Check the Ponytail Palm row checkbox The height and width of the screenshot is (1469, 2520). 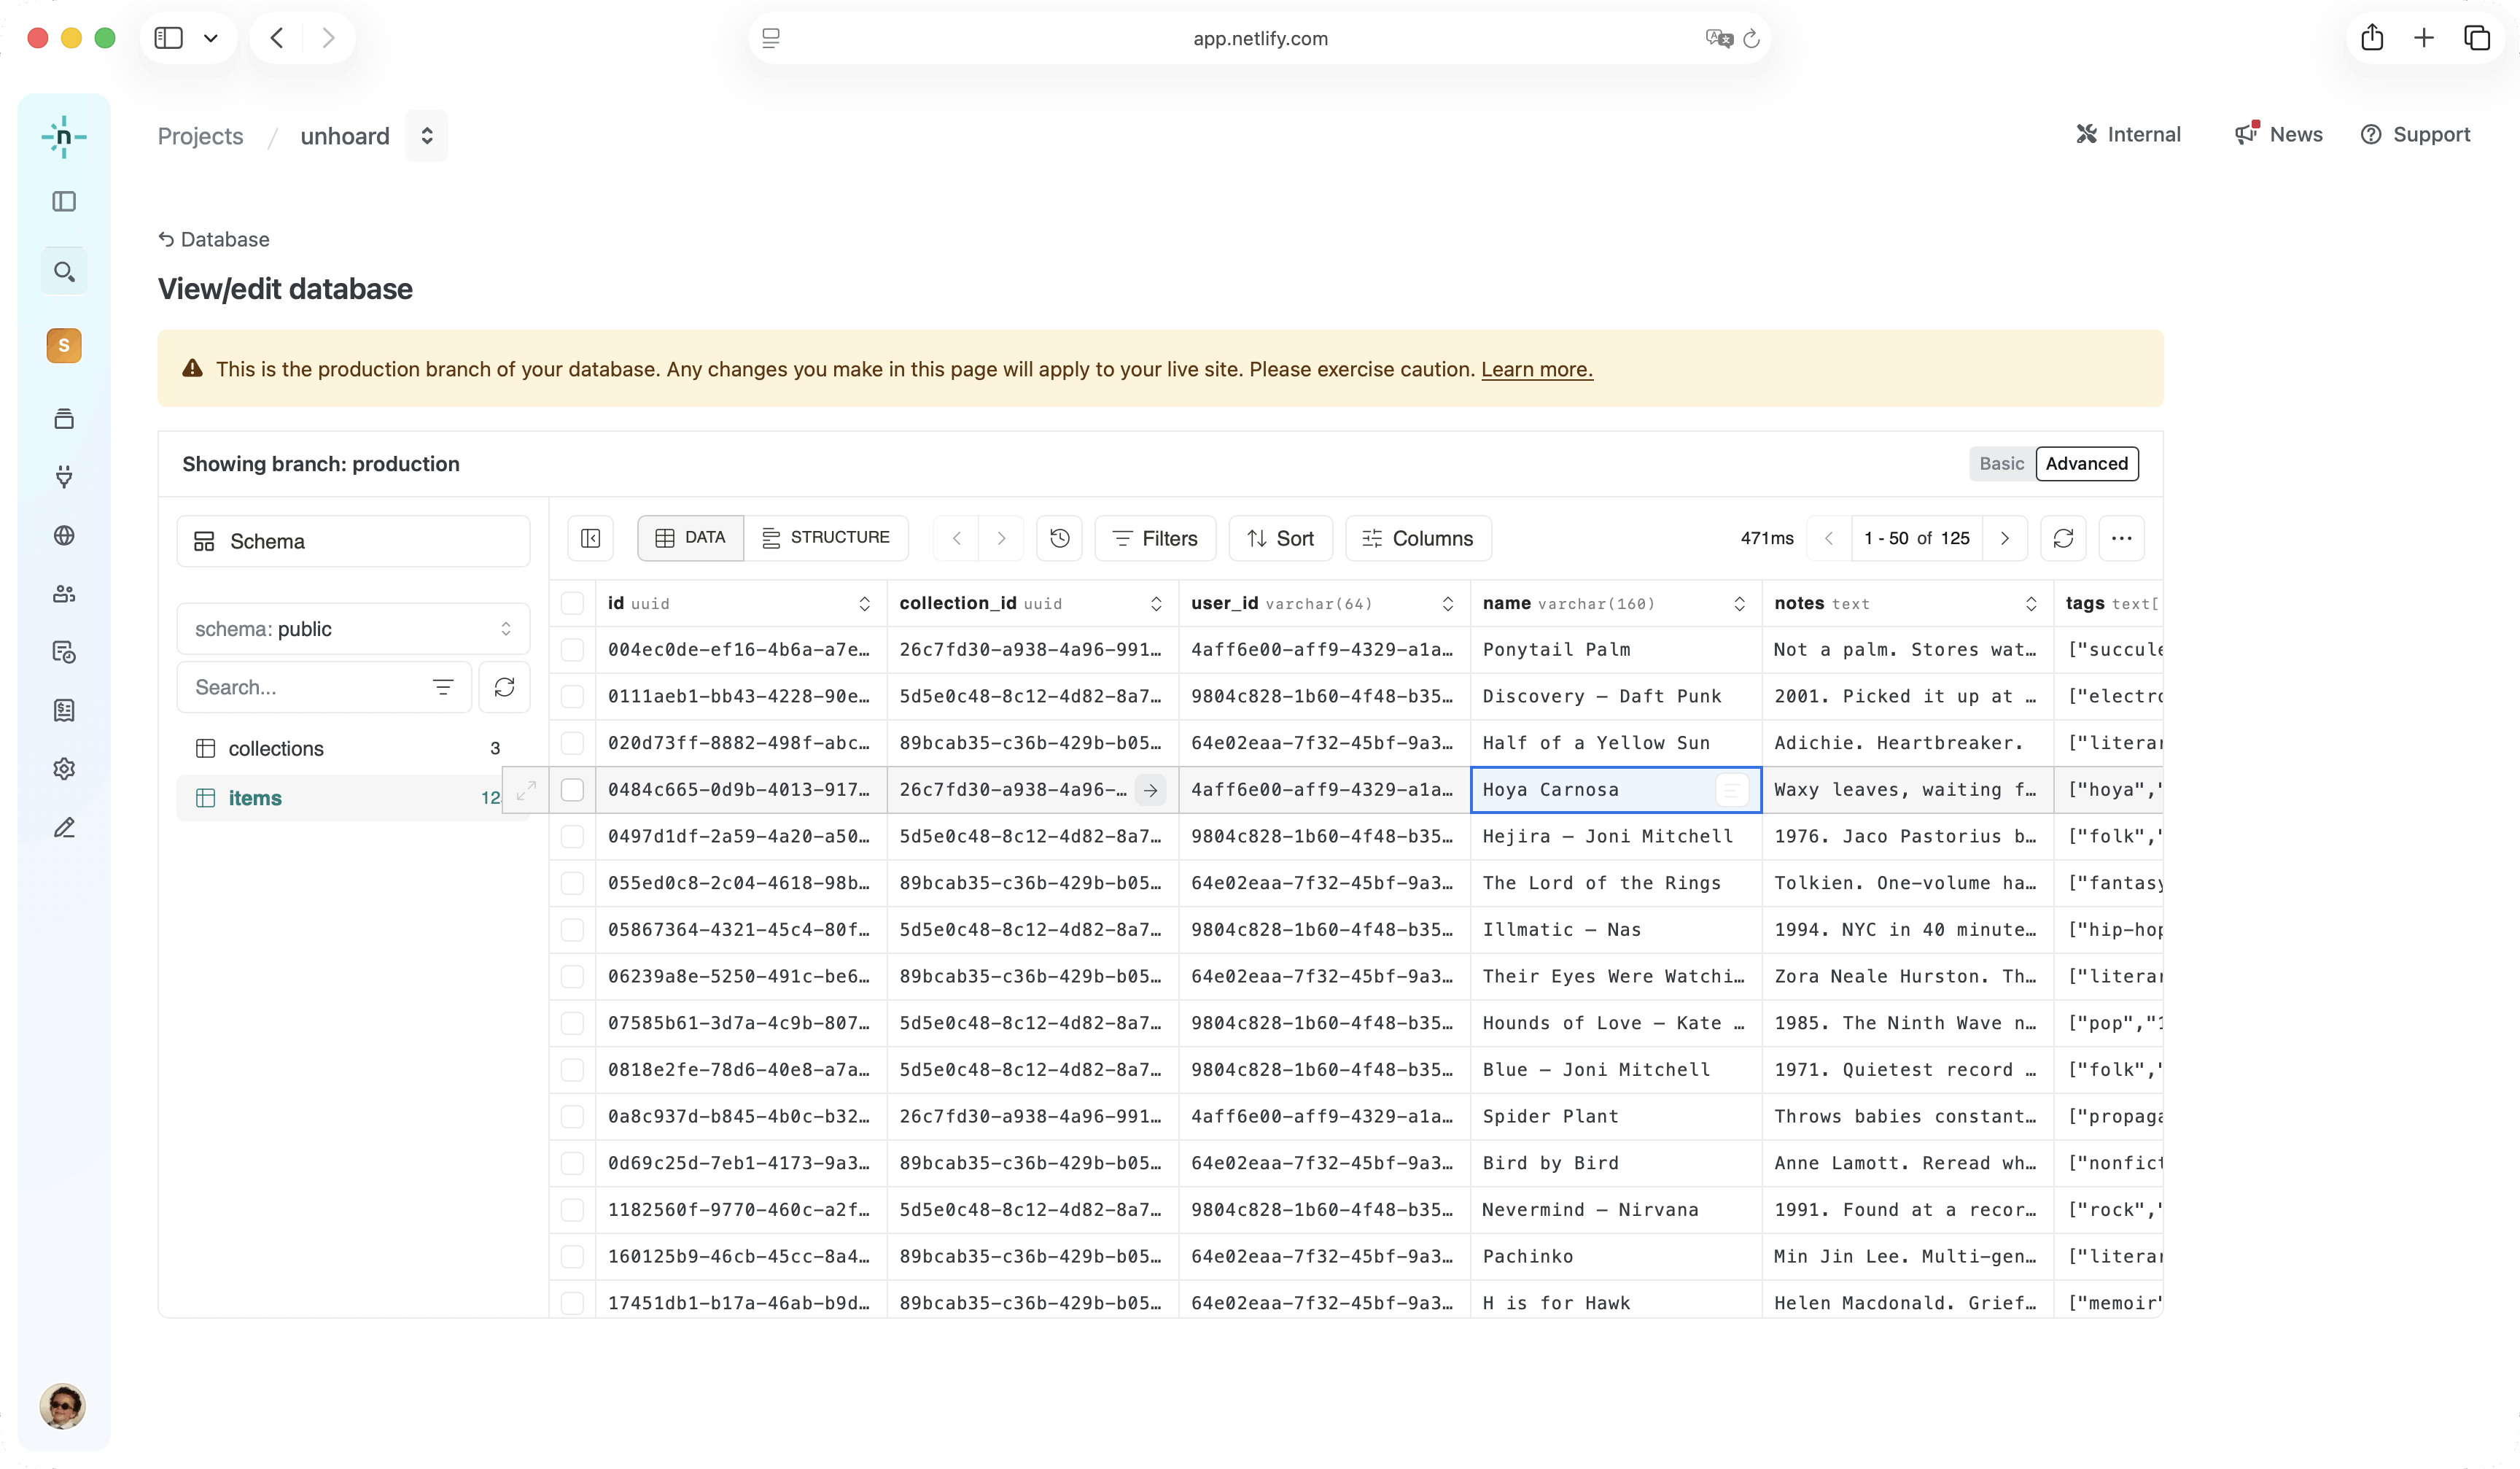click(x=572, y=650)
